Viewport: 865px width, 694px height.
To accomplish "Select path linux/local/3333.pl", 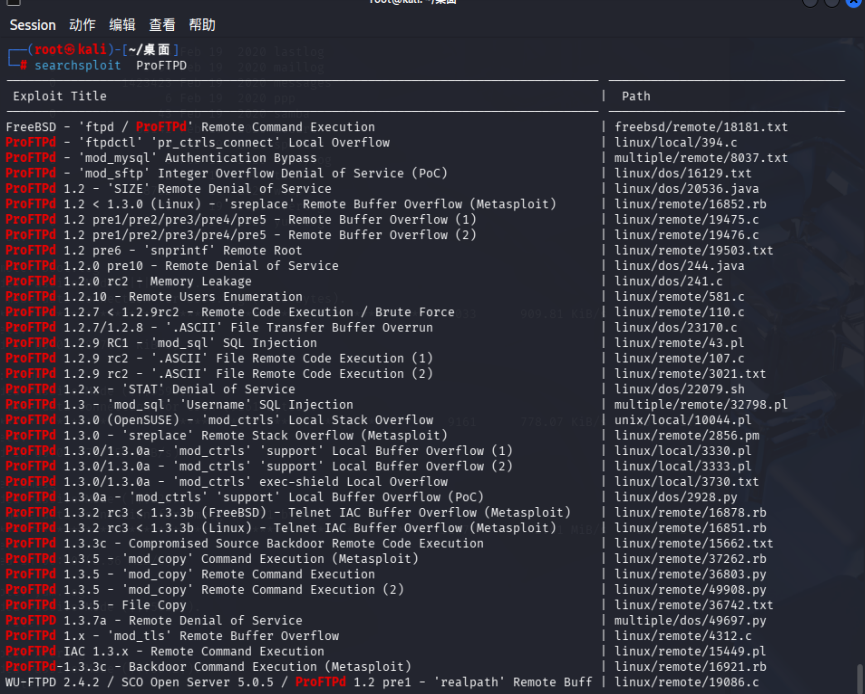I will 683,466.
